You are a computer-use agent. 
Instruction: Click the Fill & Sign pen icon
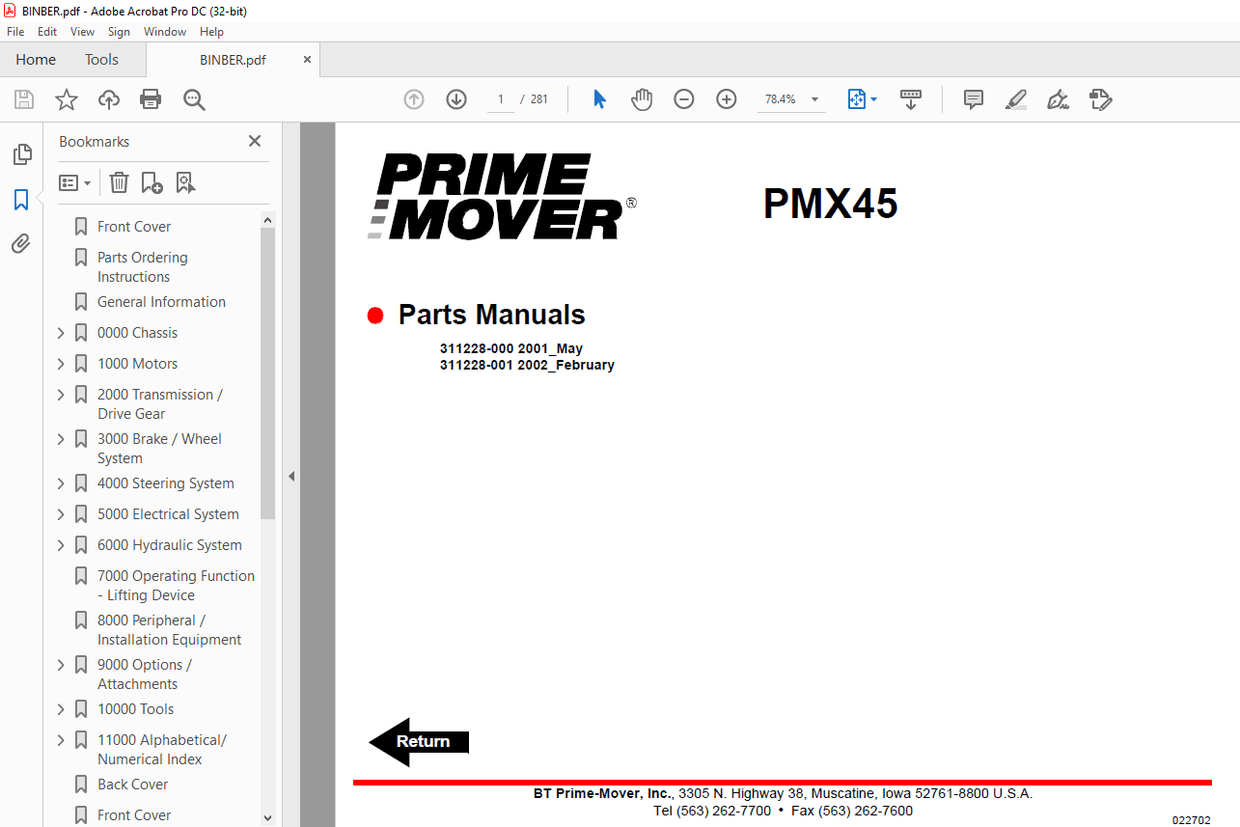[1057, 99]
